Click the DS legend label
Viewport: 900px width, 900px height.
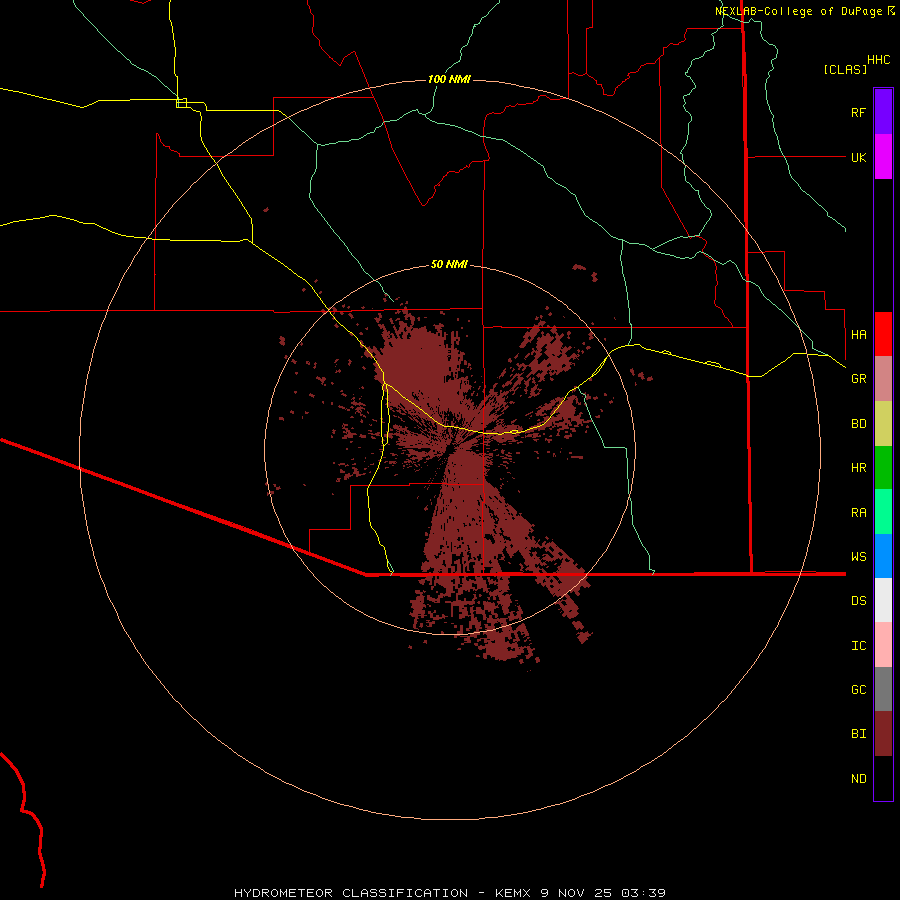[x=858, y=601]
